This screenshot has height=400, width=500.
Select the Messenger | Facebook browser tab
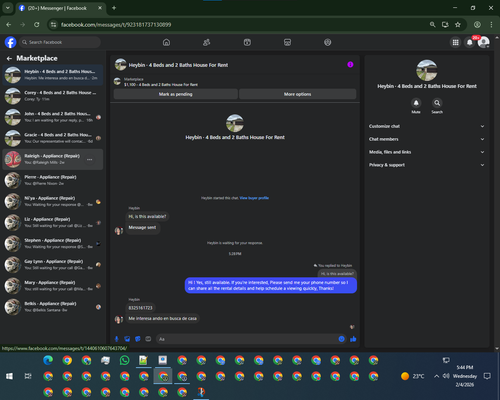[x=60, y=8]
